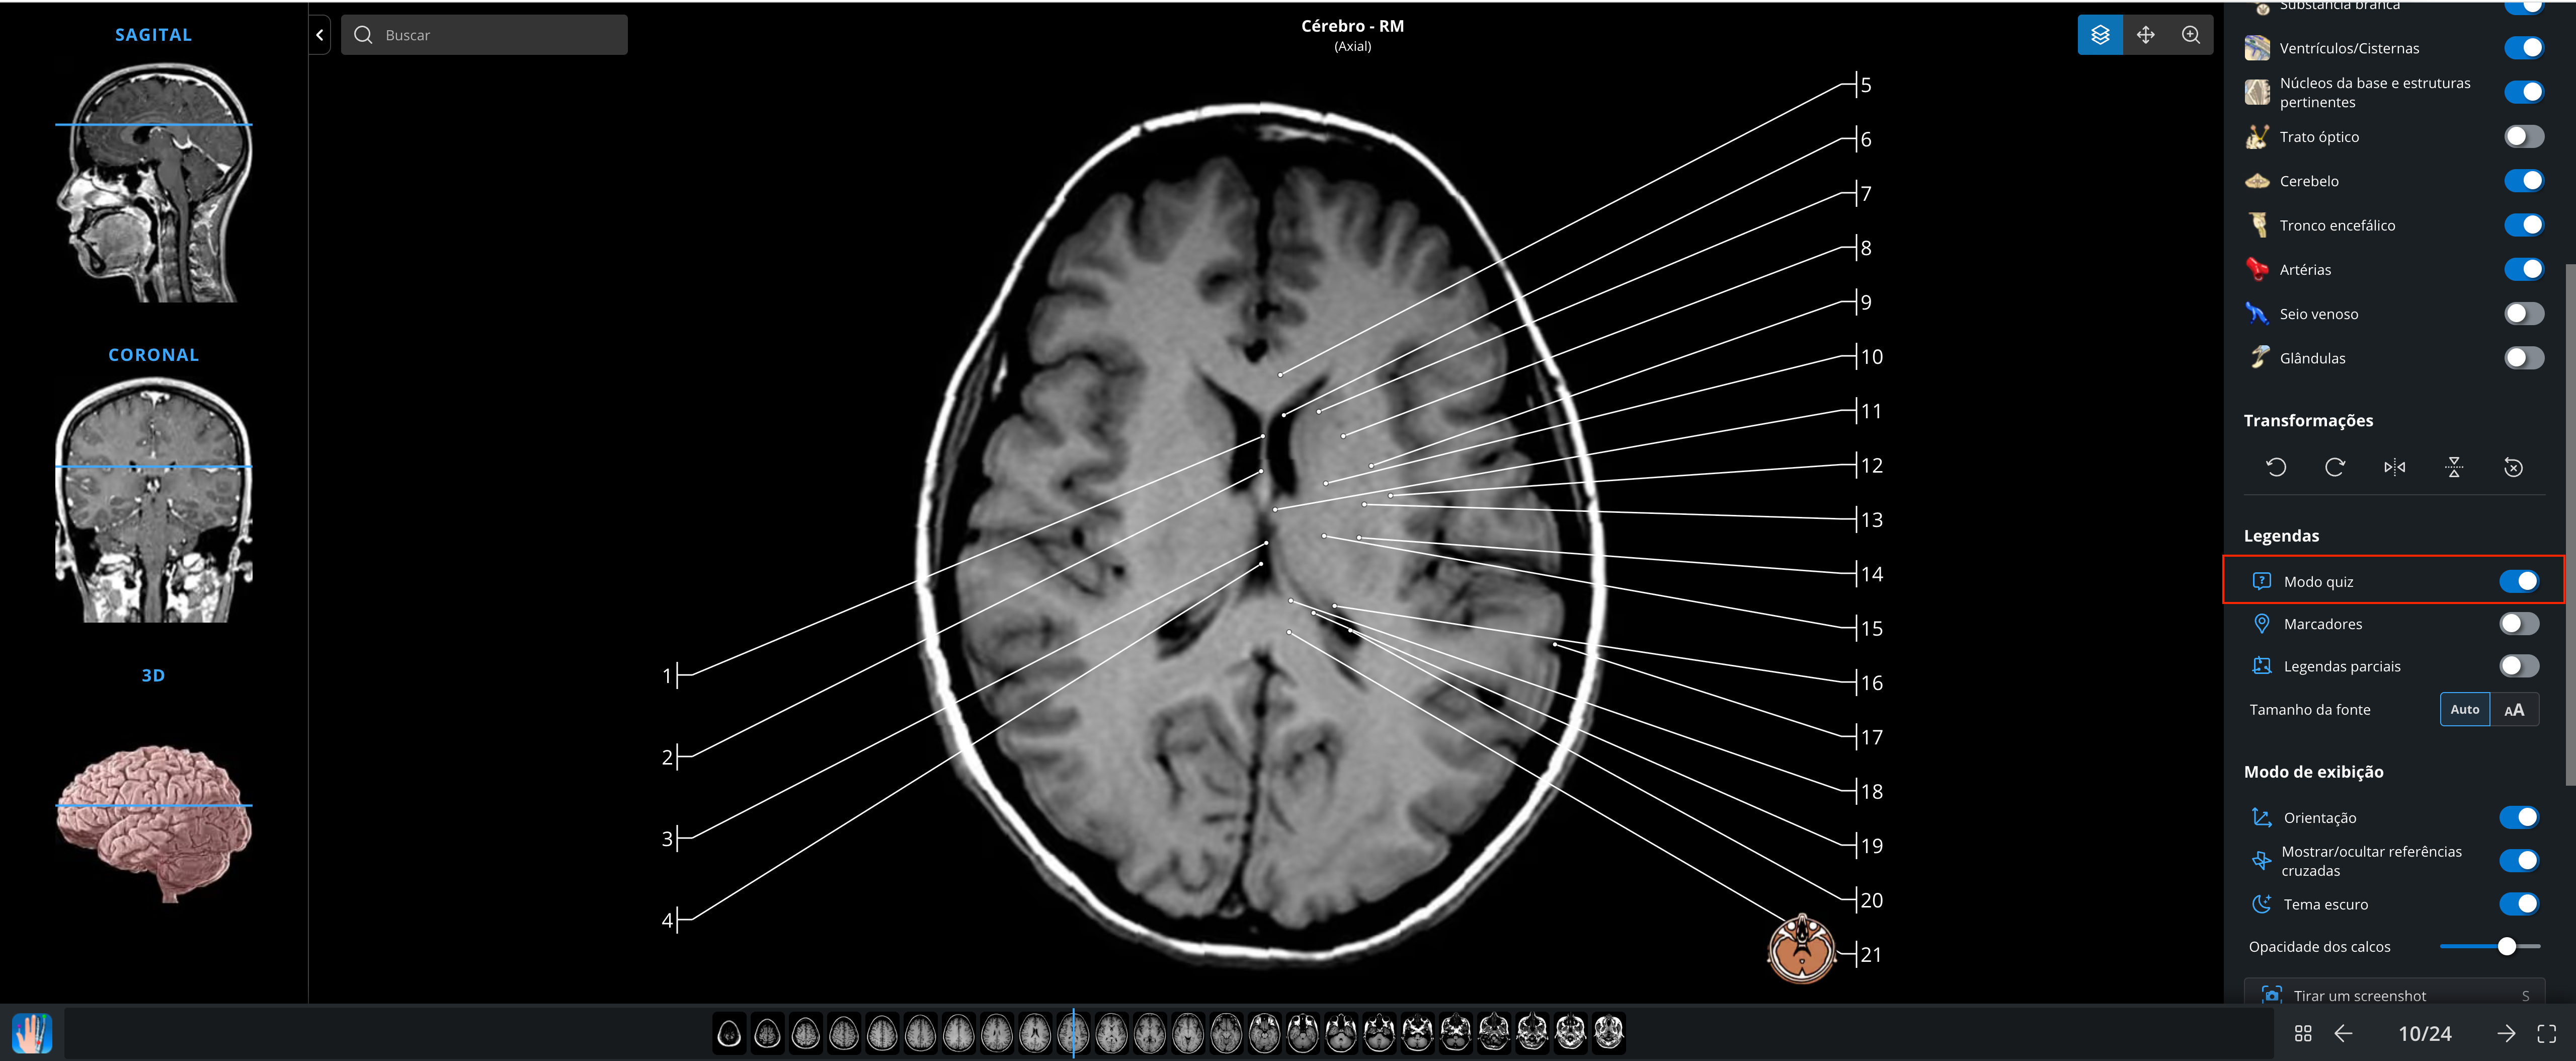Open the slice grid overview icon
This screenshot has height=1061, width=2576.
(2303, 1033)
